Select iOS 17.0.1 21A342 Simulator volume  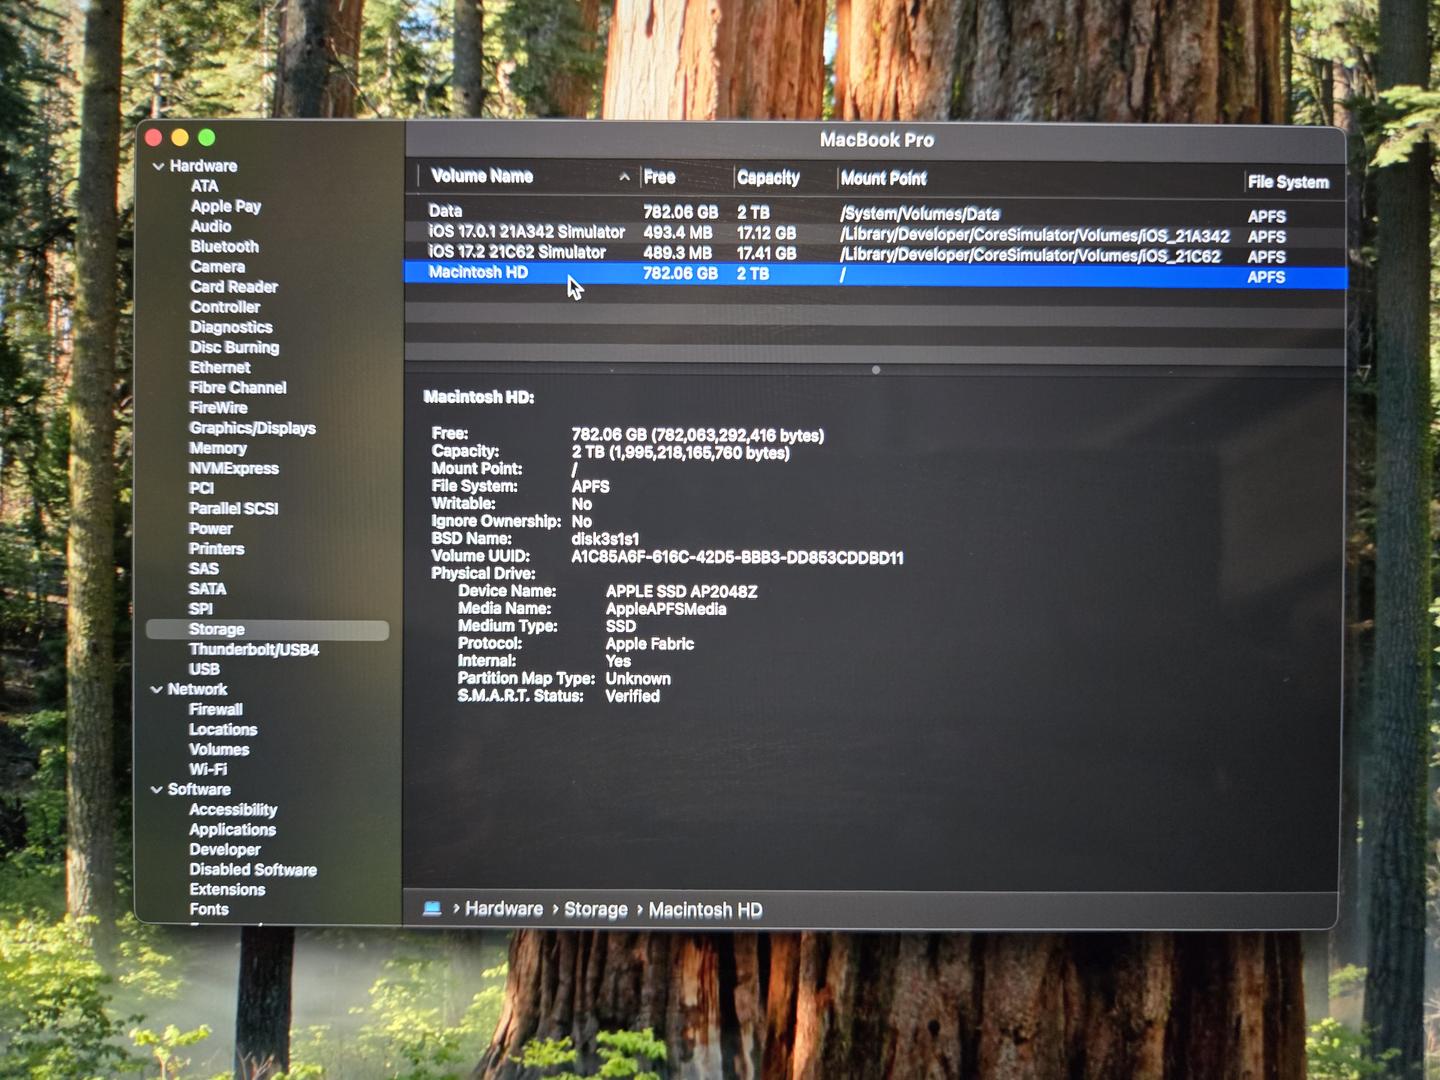[x=526, y=232]
